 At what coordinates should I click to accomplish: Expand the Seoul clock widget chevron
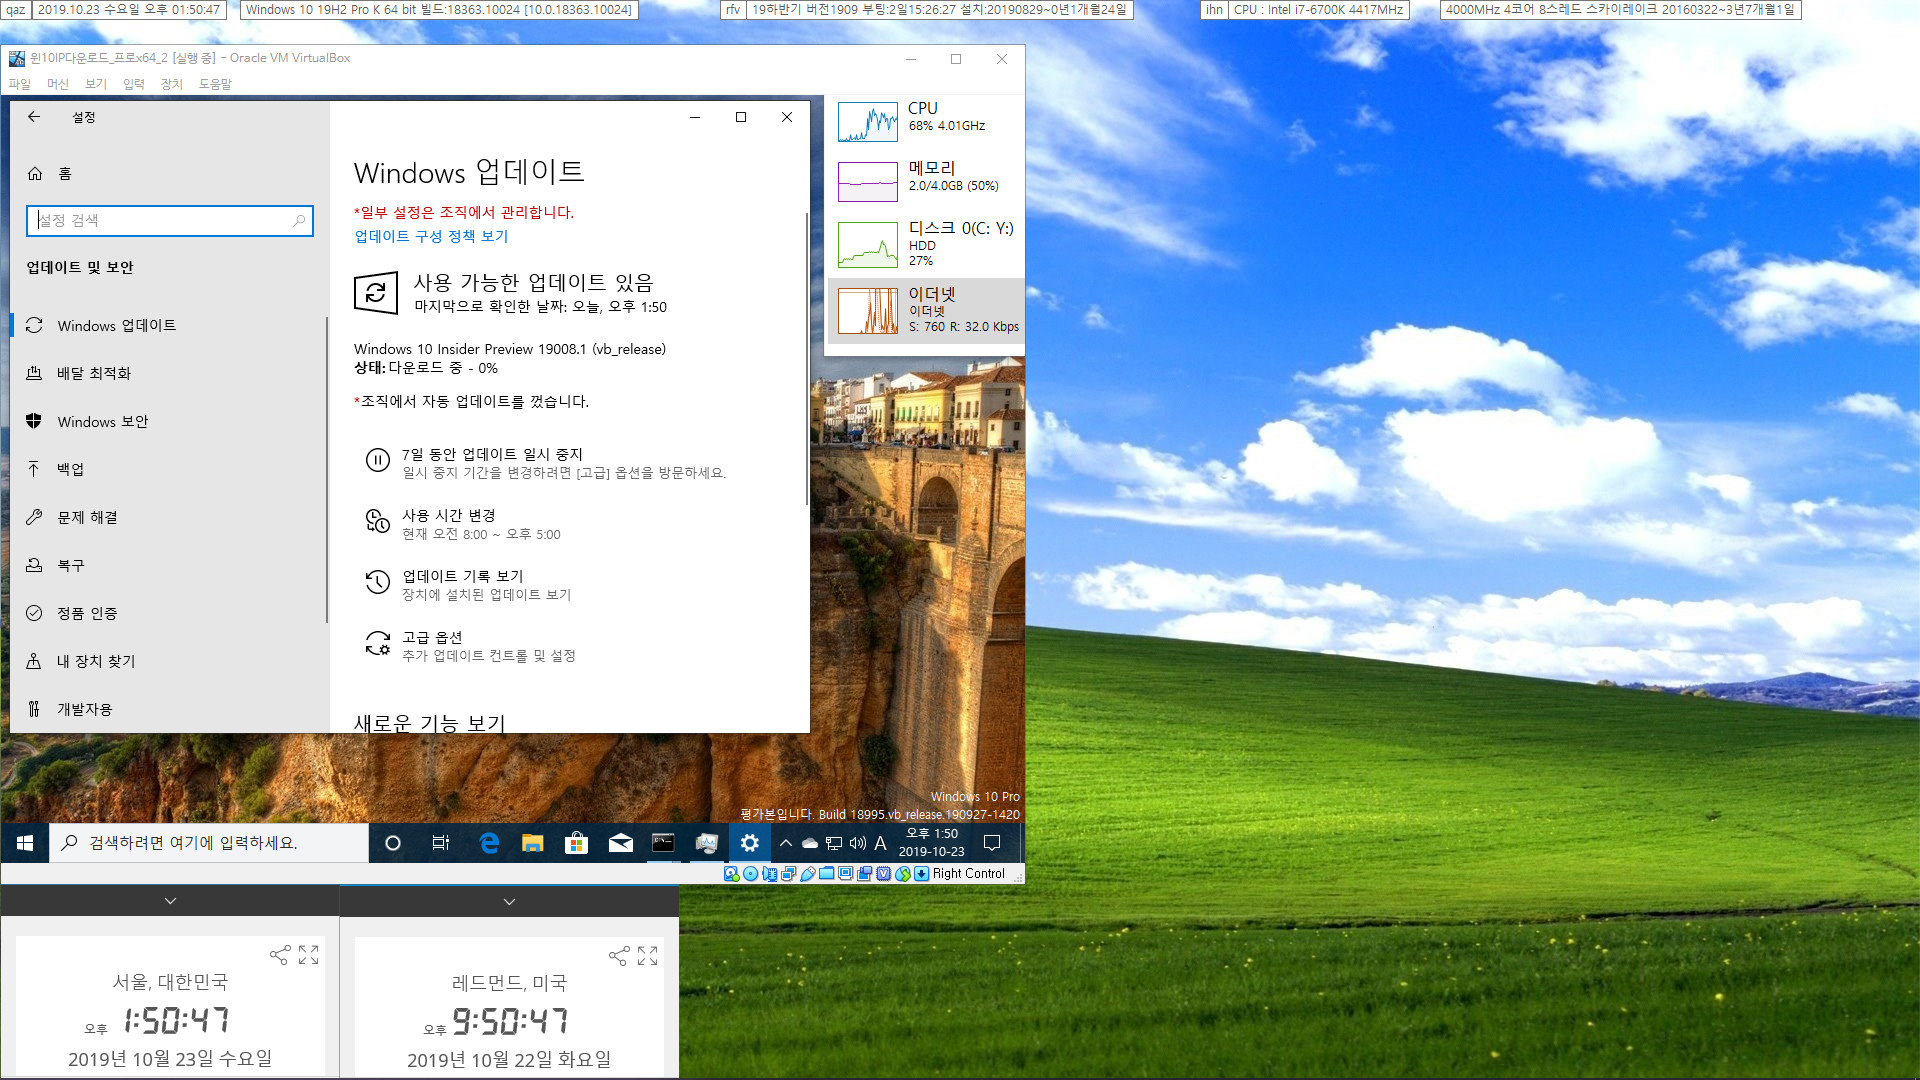pyautogui.click(x=171, y=901)
